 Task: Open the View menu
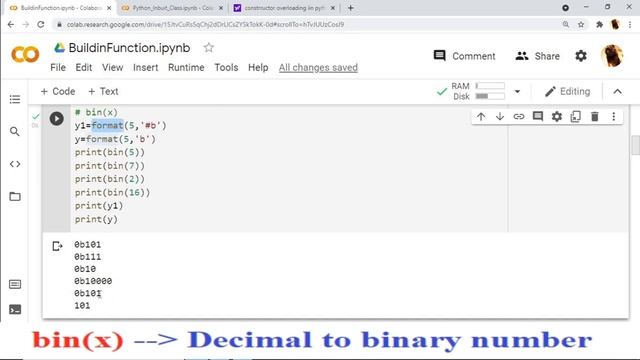(113, 67)
